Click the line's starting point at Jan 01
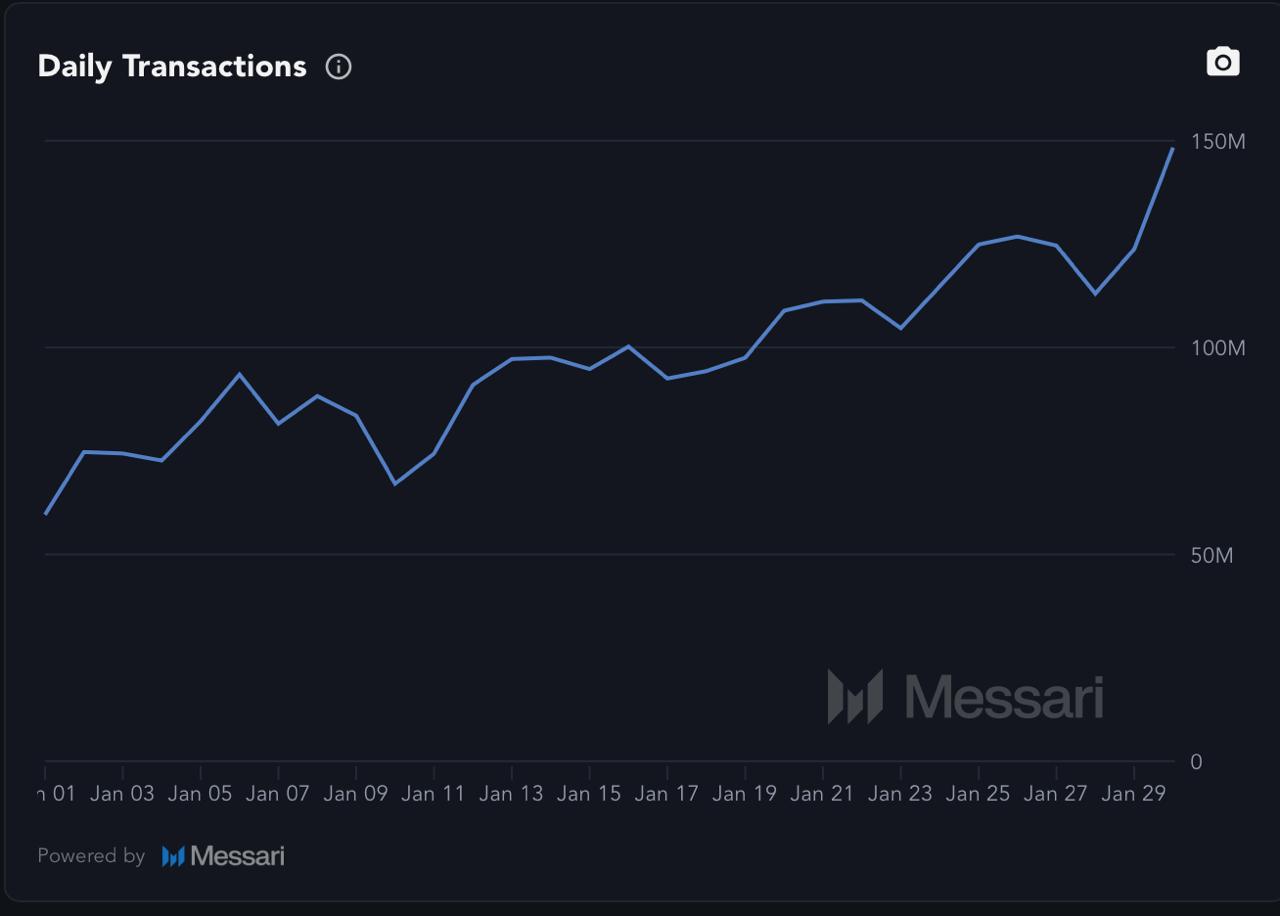Image resolution: width=1280 pixels, height=916 pixels. pyautogui.click(x=46, y=514)
